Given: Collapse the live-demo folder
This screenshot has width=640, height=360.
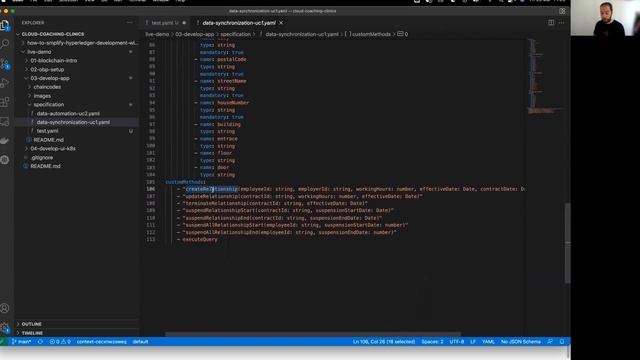Looking at the screenshot, I should (39, 52).
